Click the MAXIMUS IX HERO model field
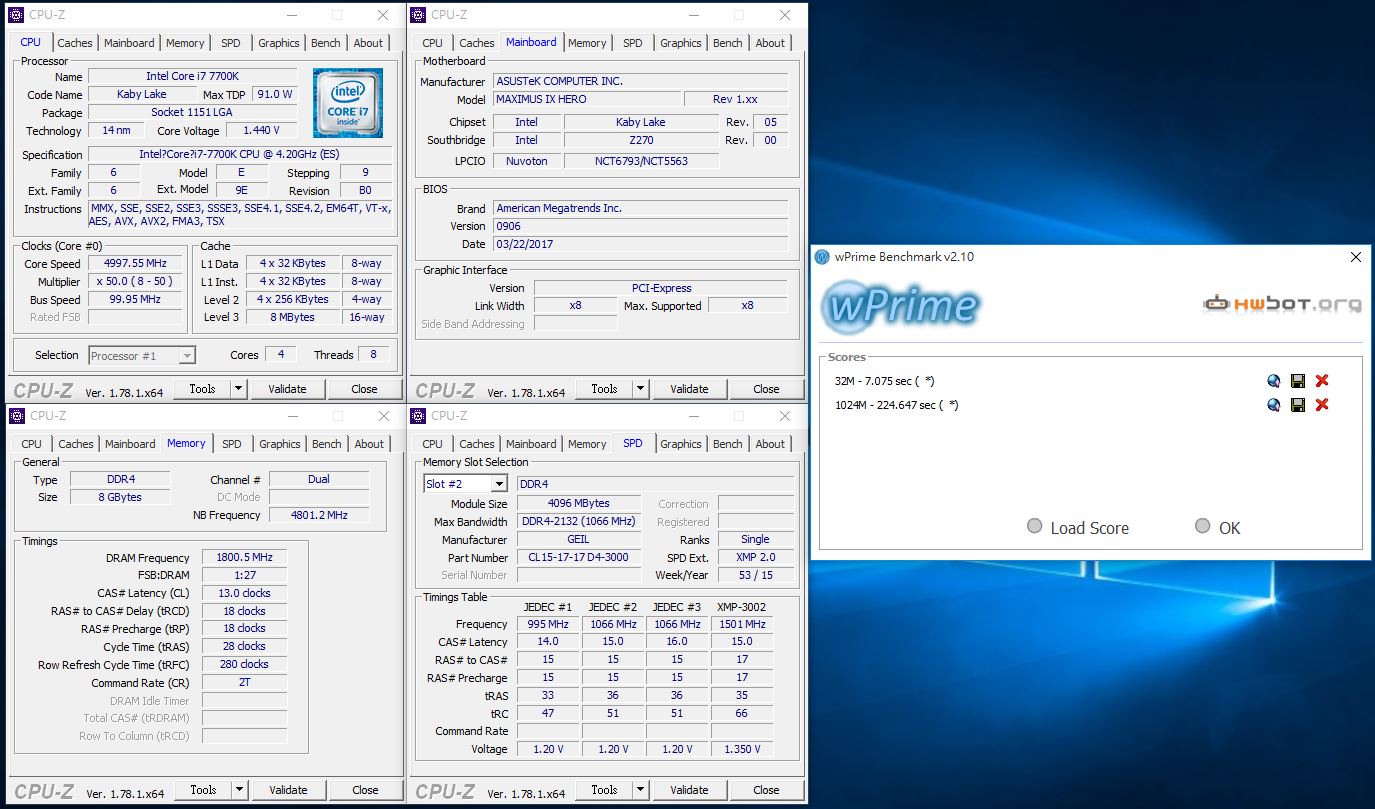The image size is (1375, 809). pos(587,99)
